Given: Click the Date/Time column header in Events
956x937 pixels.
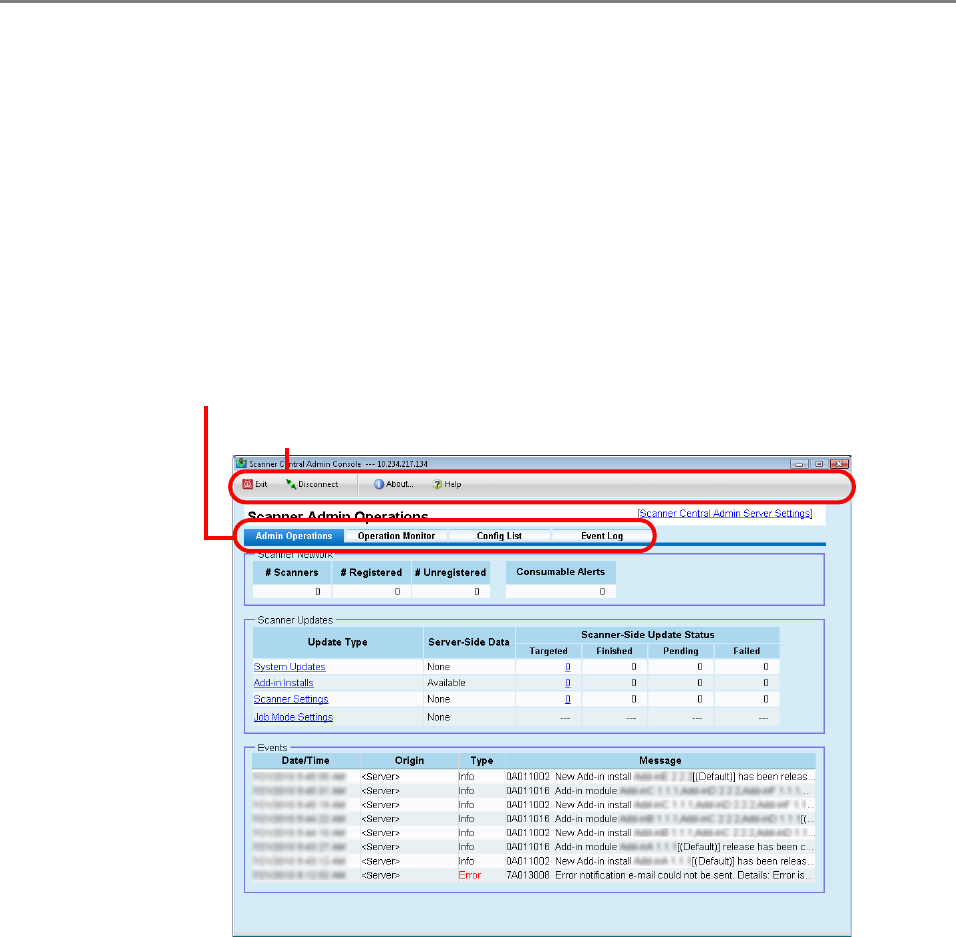Looking at the screenshot, I should click(x=305, y=760).
